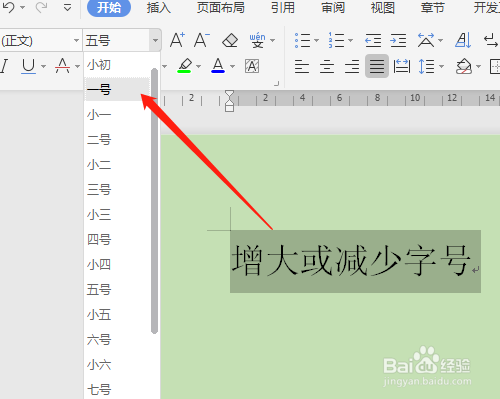The image size is (500, 399).
Task: Click the decrease indent icon
Action: point(373,41)
